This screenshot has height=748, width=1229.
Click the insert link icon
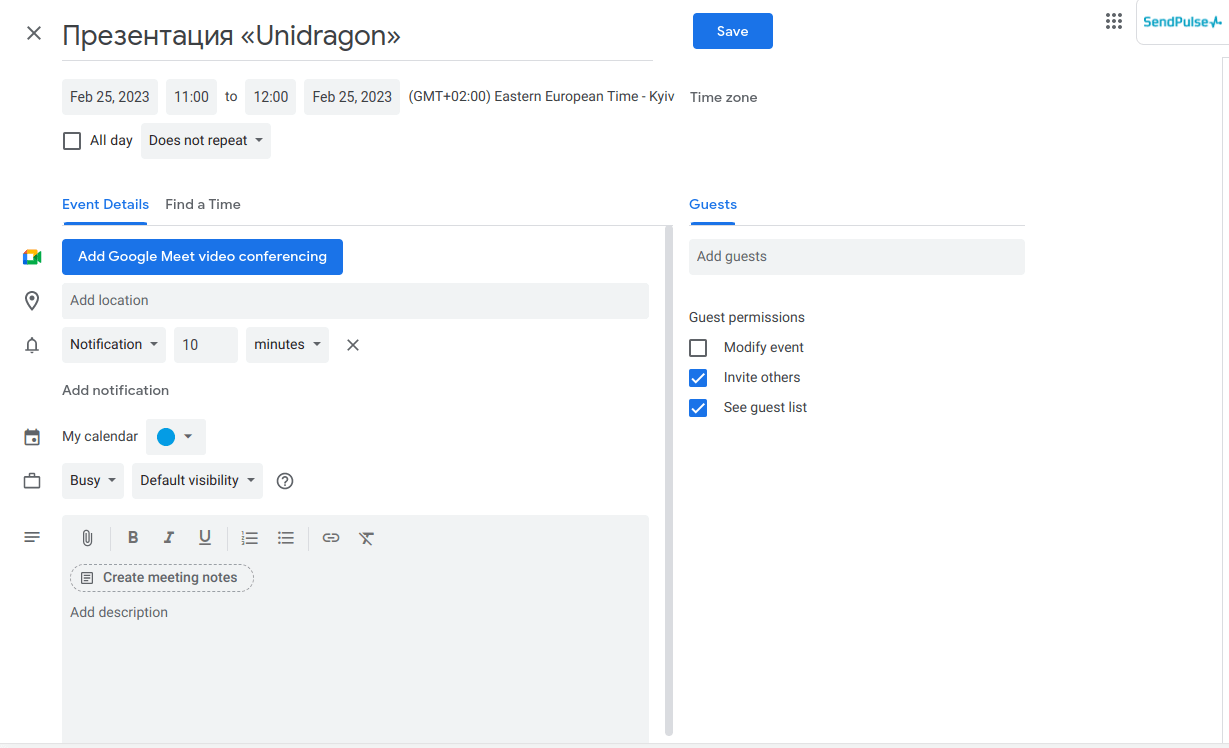[x=331, y=538]
